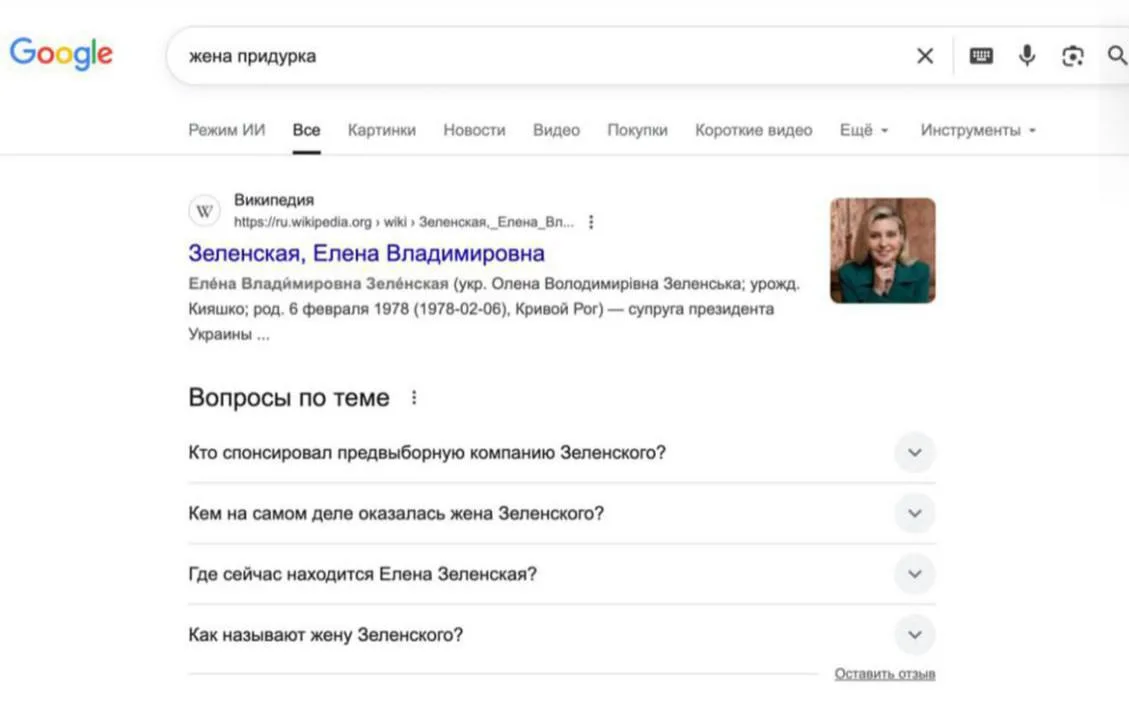Click the Wikipedia favicon of the result
This screenshot has height=717, width=1129.
tap(205, 211)
